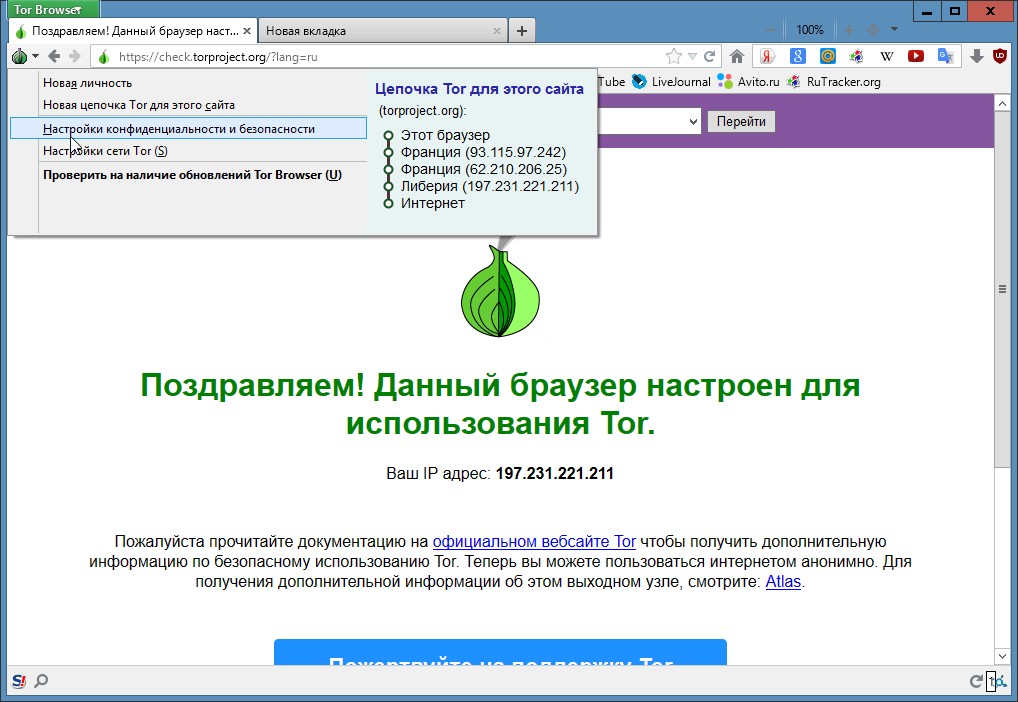Close the Новая вкладка tab
The height and width of the screenshot is (702, 1018).
coord(497,31)
